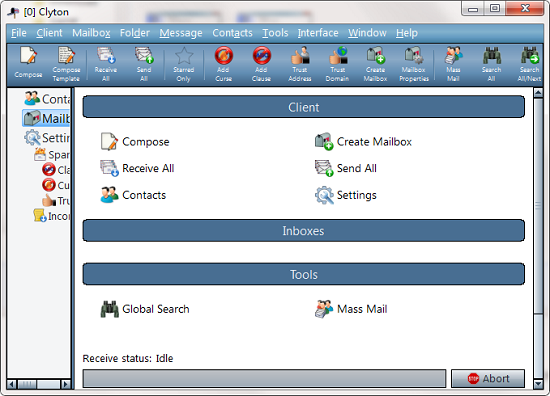Select the Contacts item in the sidebar tree

pos(47,99)
